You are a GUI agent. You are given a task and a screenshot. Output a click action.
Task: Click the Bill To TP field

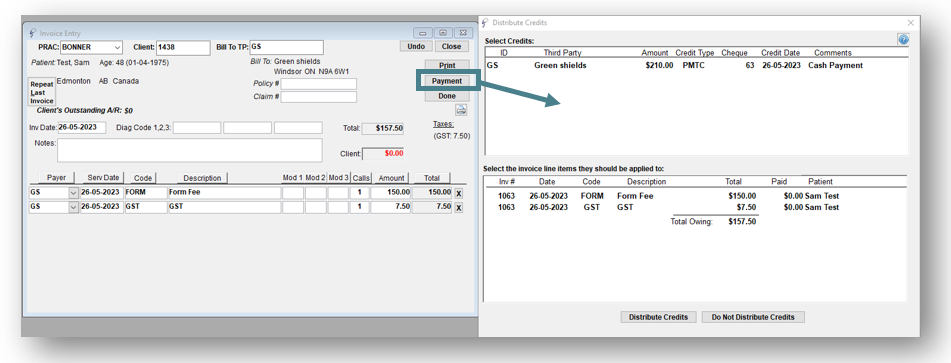[x=286, y=48]
